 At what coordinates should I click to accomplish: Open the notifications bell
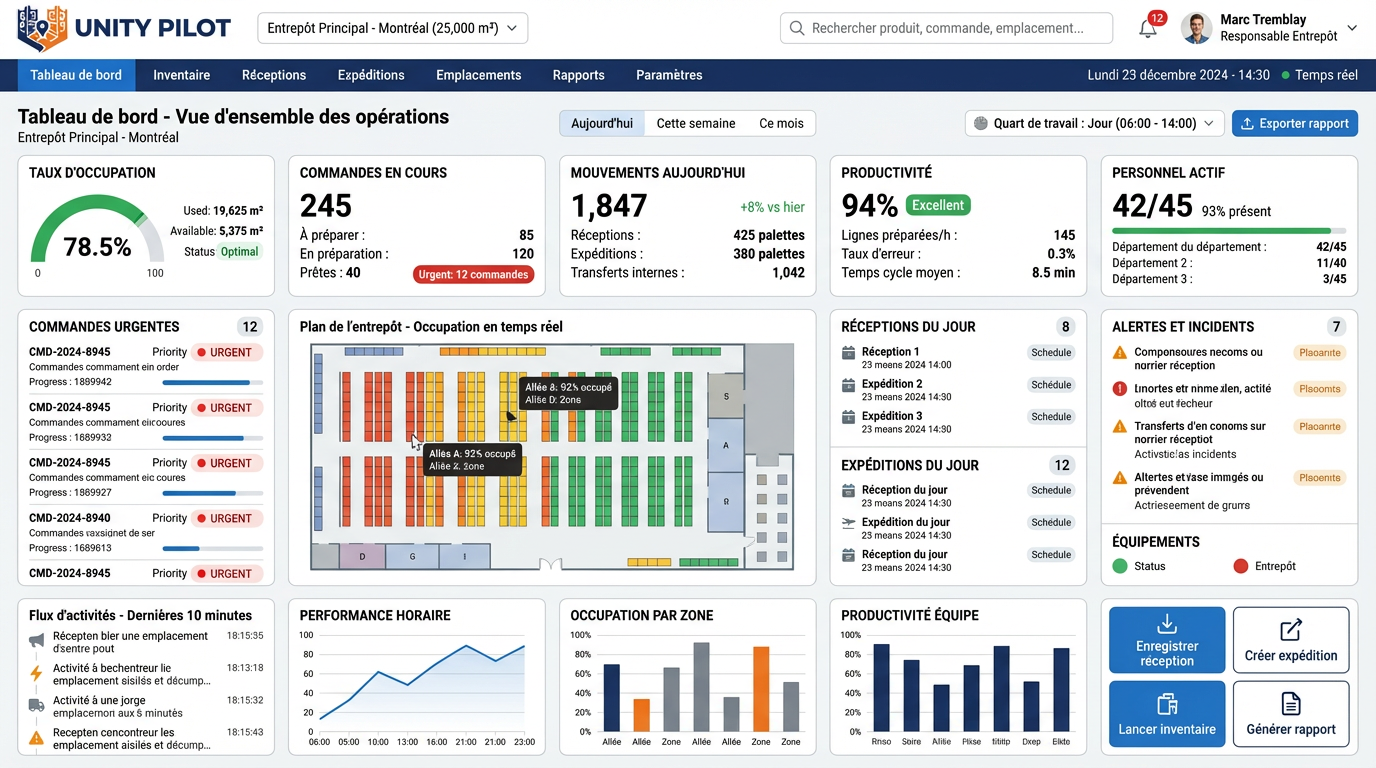click(x=1148, y=29)
